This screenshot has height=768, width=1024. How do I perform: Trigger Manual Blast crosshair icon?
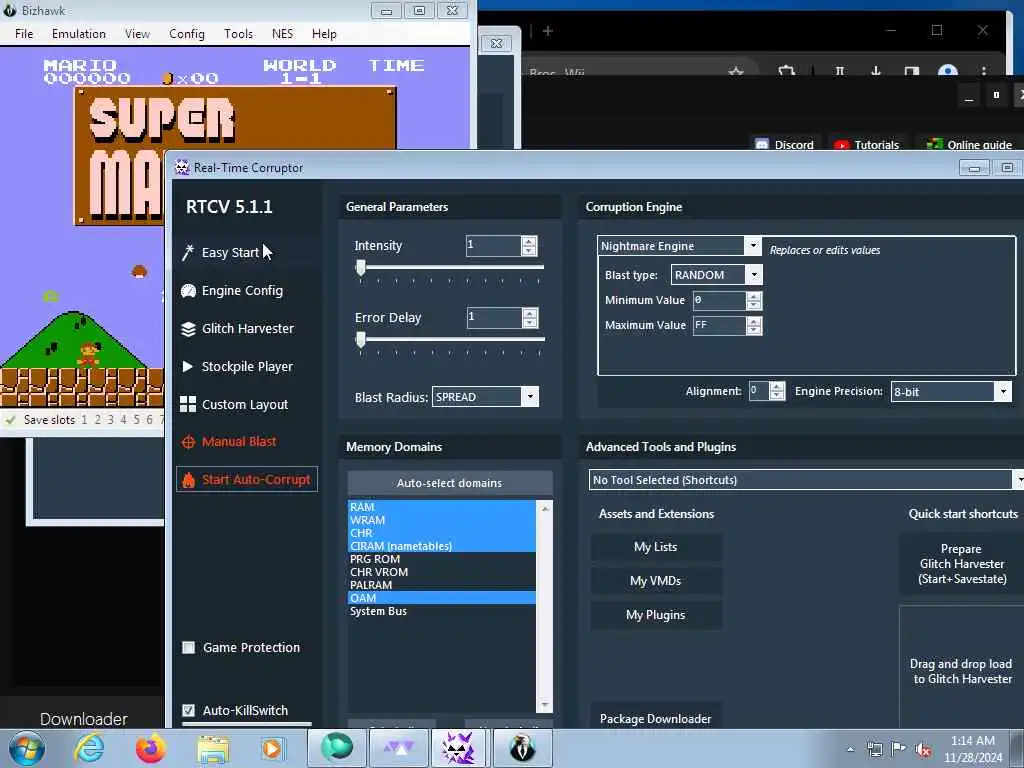point(188,442)
